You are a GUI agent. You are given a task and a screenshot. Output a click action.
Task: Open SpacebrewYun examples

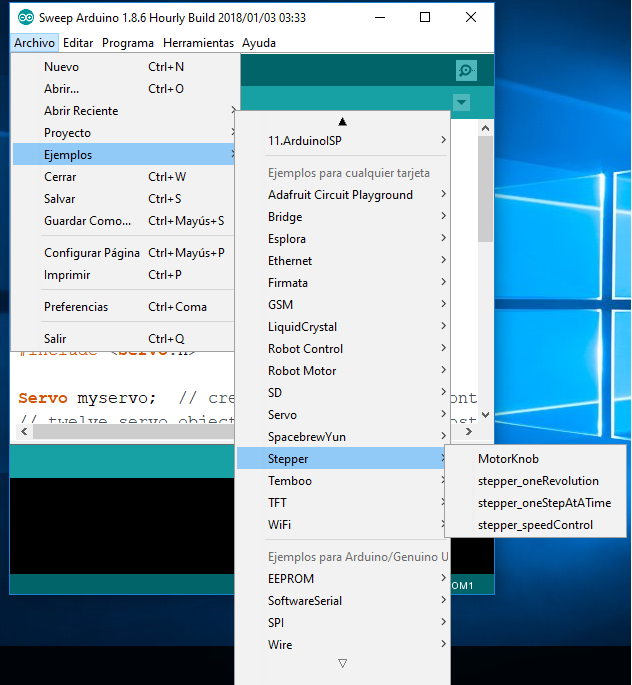(x=343, y=436)
